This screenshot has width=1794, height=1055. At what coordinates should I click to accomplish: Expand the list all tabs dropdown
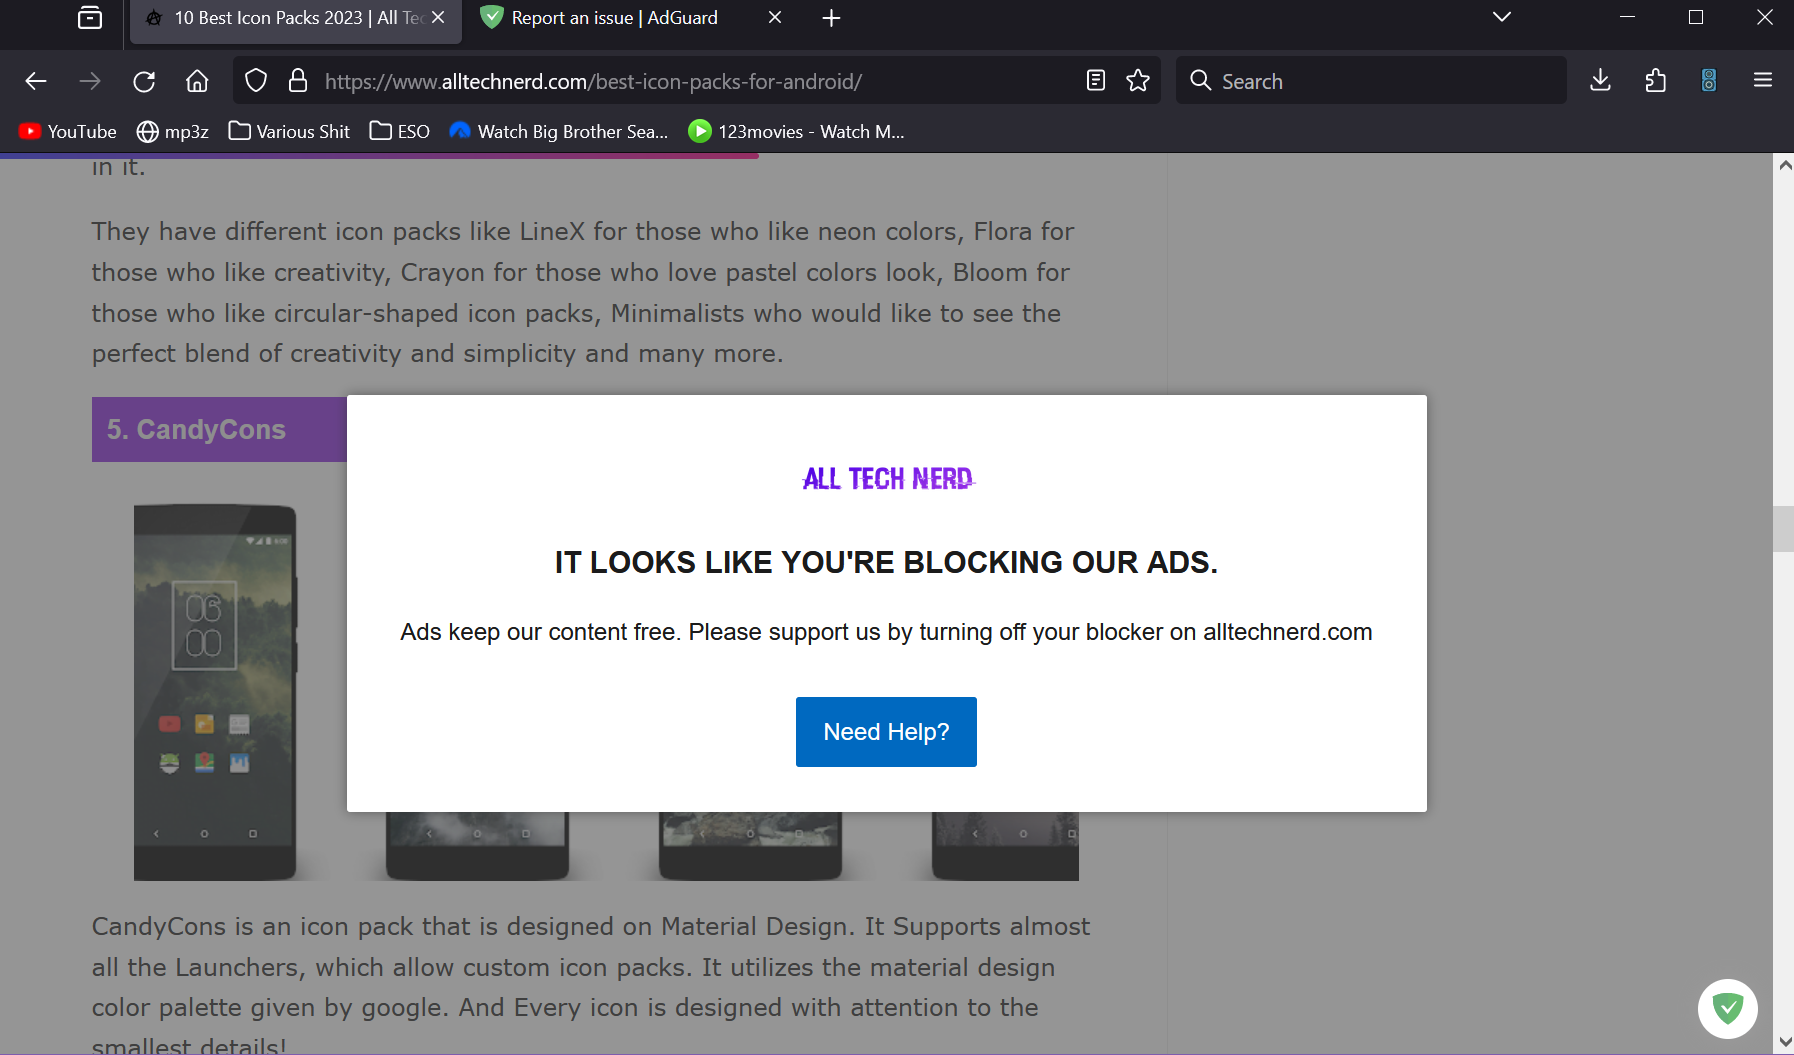tap(1501, 18)
